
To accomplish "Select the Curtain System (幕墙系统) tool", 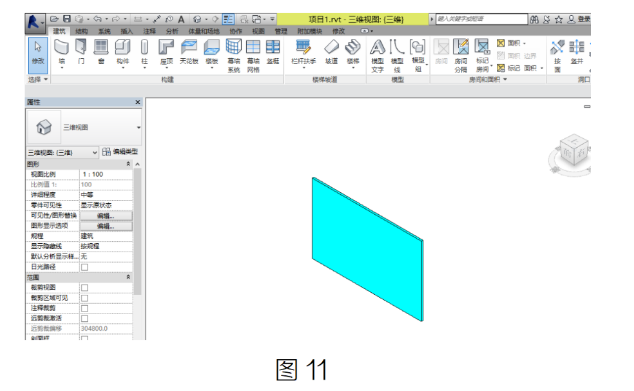I will point(234,55).
